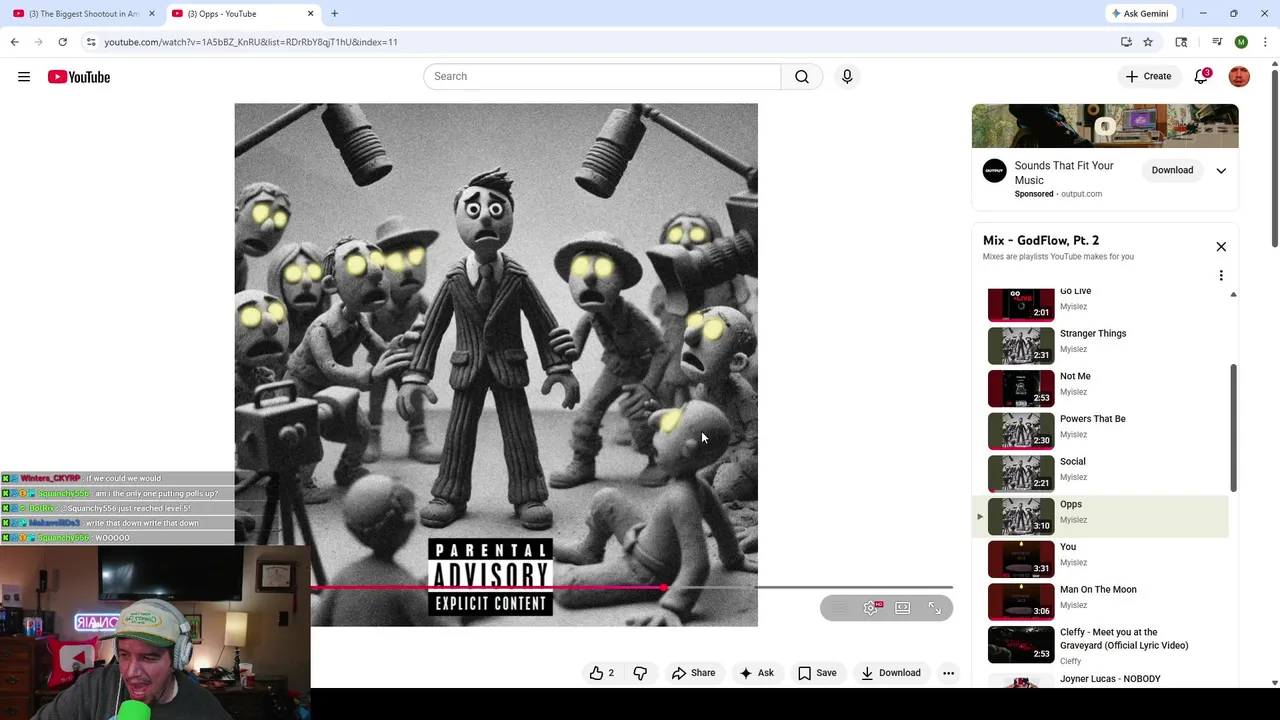Open more actions below the video

[x=948, y=673]
